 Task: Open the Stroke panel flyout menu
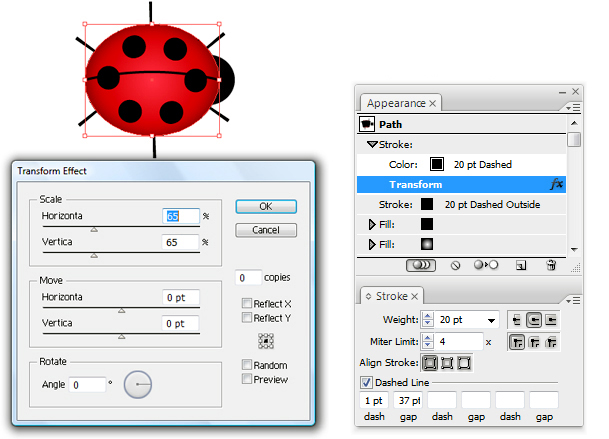click(573, 301)
